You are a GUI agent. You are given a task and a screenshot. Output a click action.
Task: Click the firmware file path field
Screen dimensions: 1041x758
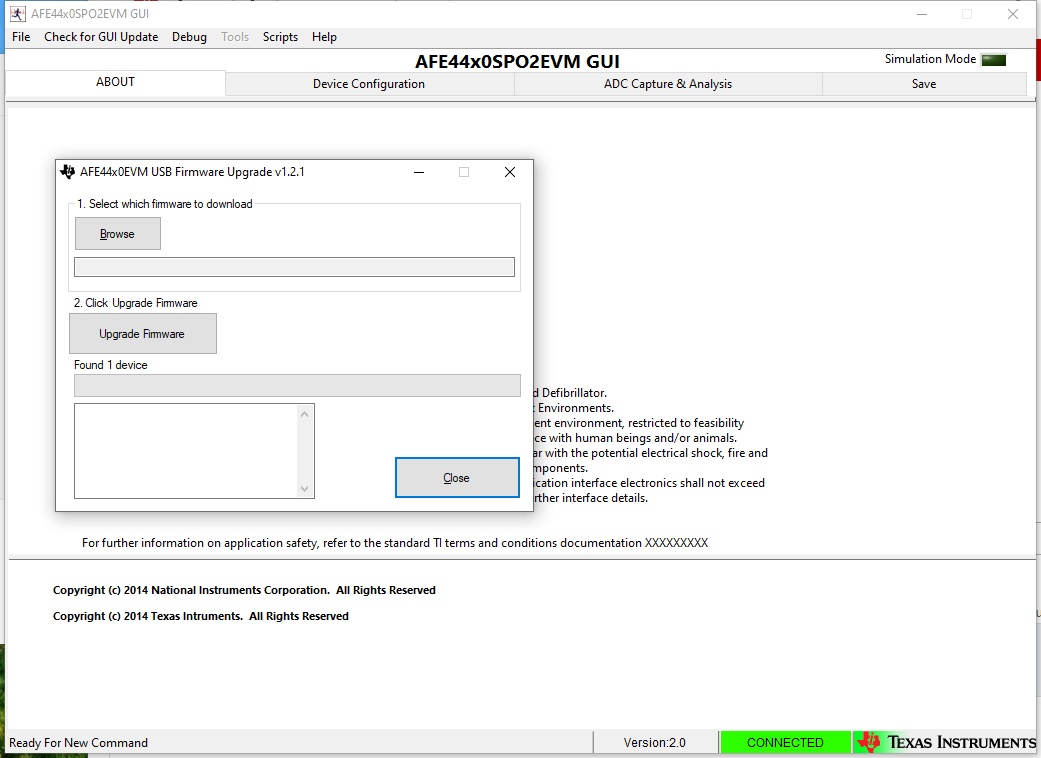click(x=294, y=267)
